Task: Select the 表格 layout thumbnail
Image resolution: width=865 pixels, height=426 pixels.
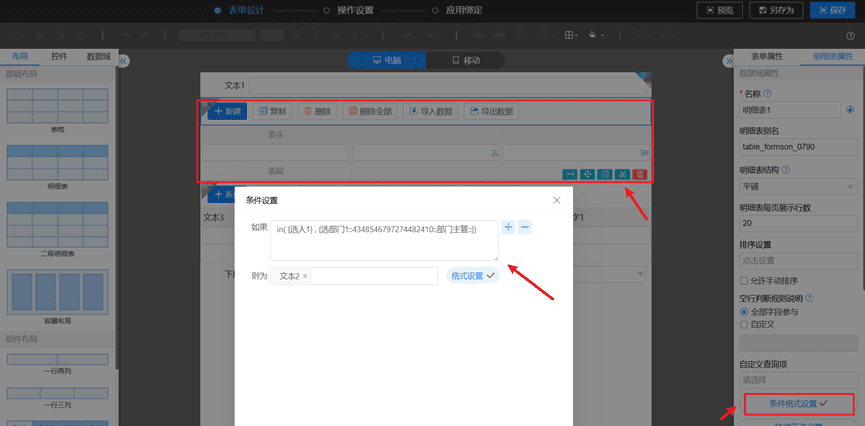Action: point(57,105)
